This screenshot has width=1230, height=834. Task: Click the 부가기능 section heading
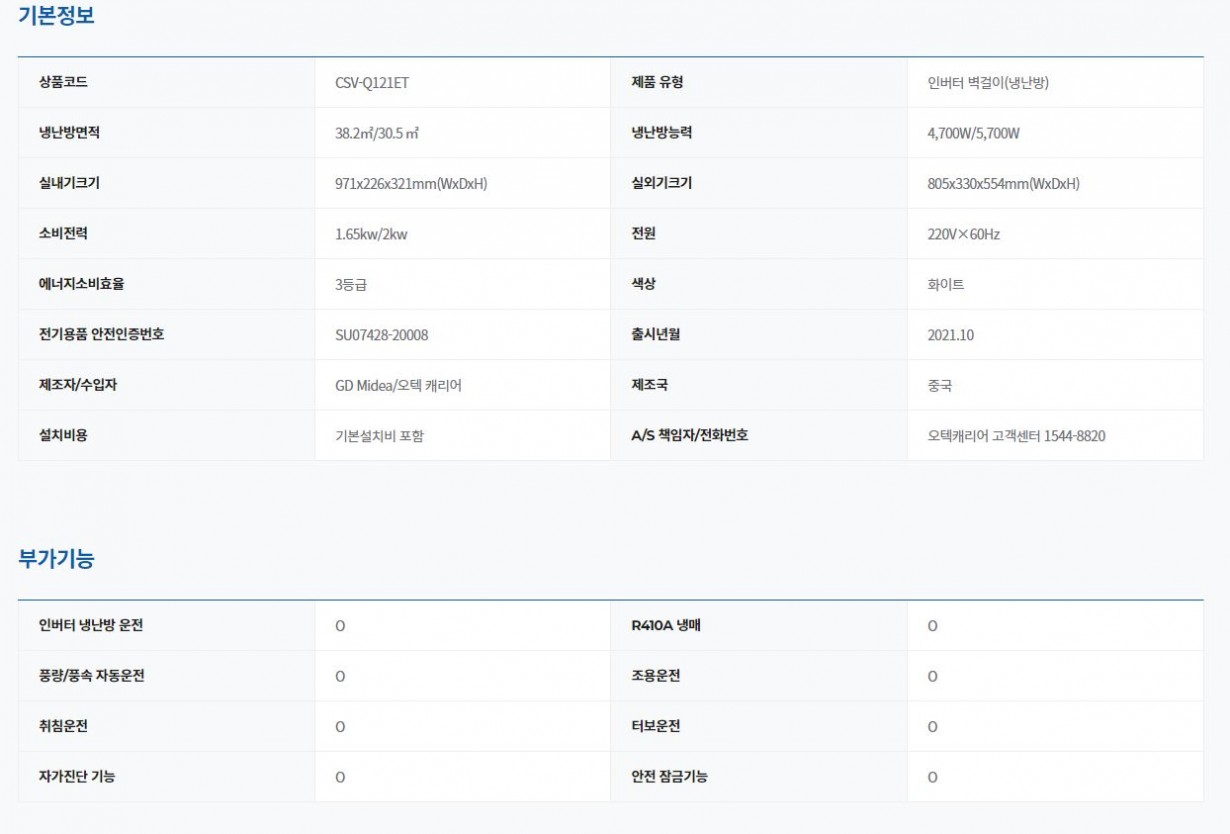(56, 559)
